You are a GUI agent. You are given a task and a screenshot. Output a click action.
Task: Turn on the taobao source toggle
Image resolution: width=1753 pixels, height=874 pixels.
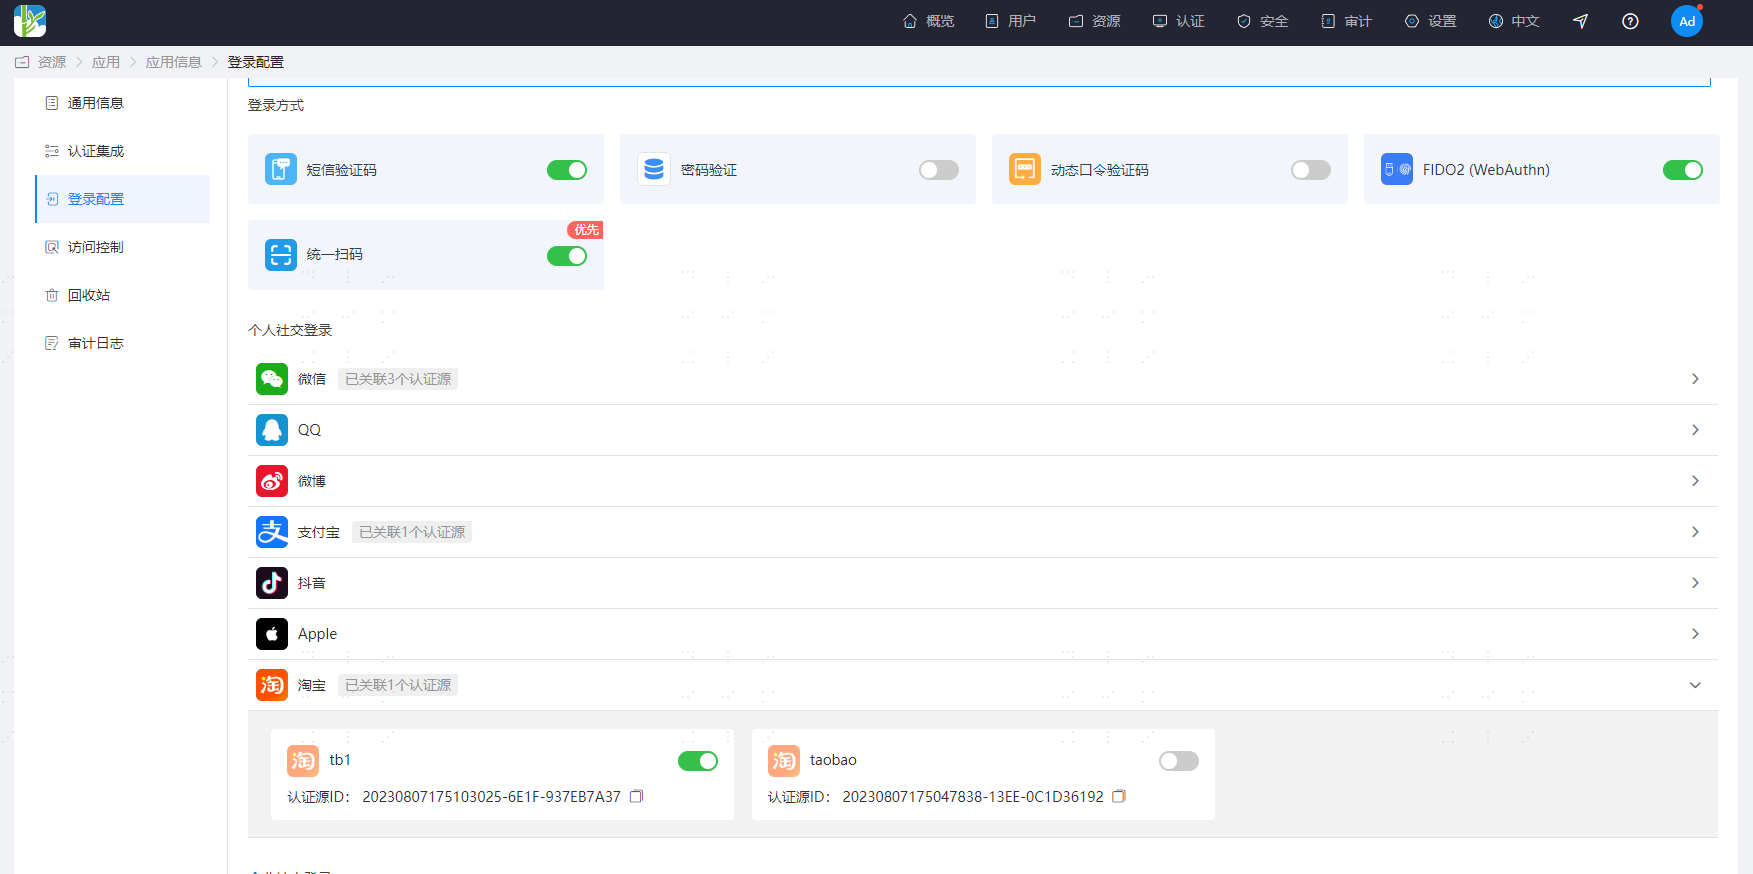[1178, 761]
